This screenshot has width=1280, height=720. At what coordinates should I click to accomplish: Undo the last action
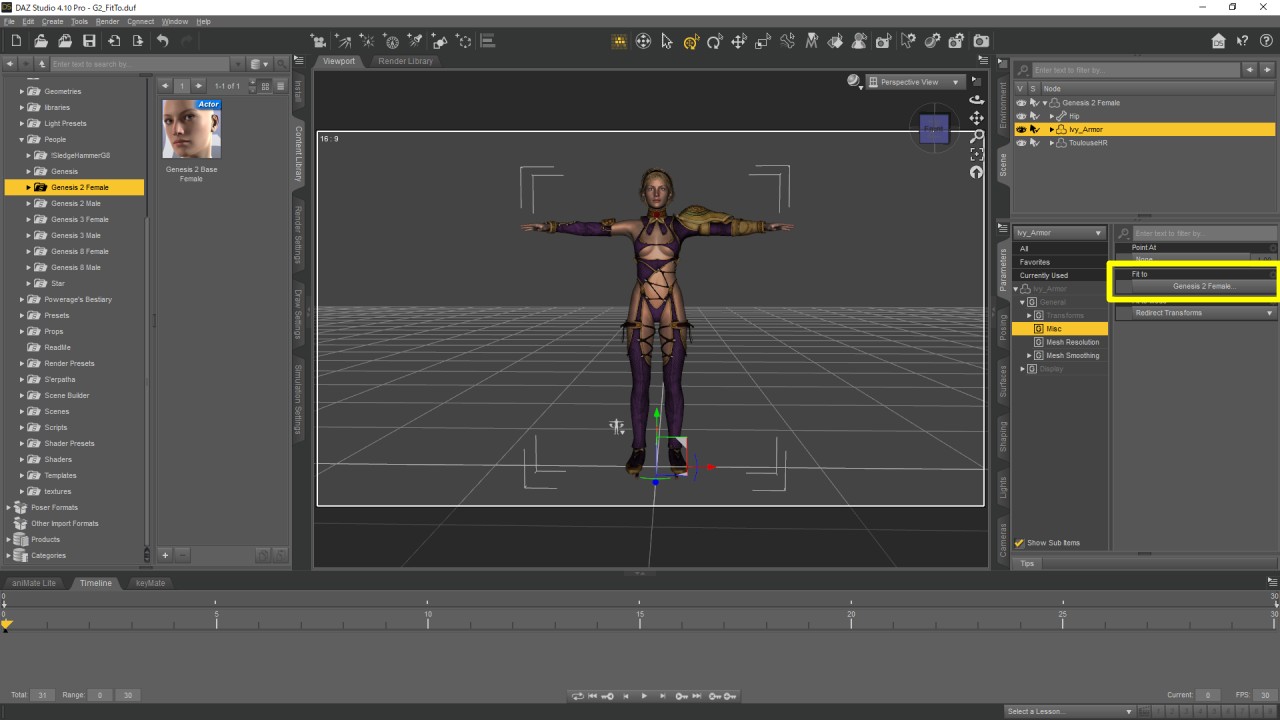point(162,41)
